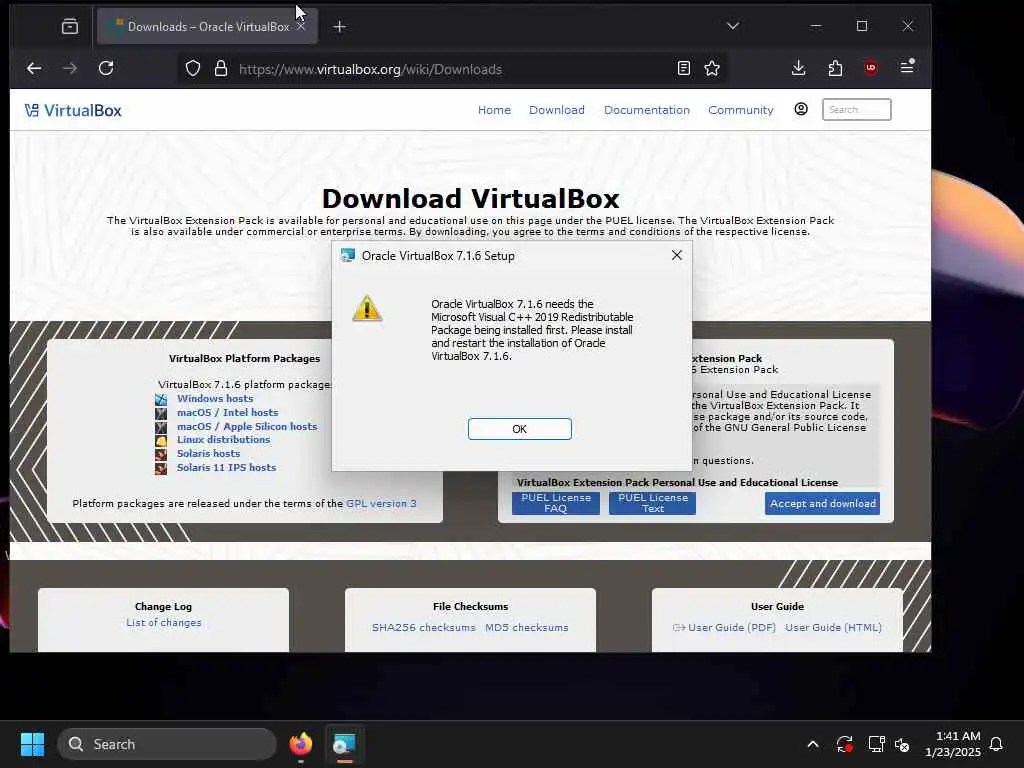Click macOS / Apple Silicon hosts link

pyautogui.click(x=247, y=426)
